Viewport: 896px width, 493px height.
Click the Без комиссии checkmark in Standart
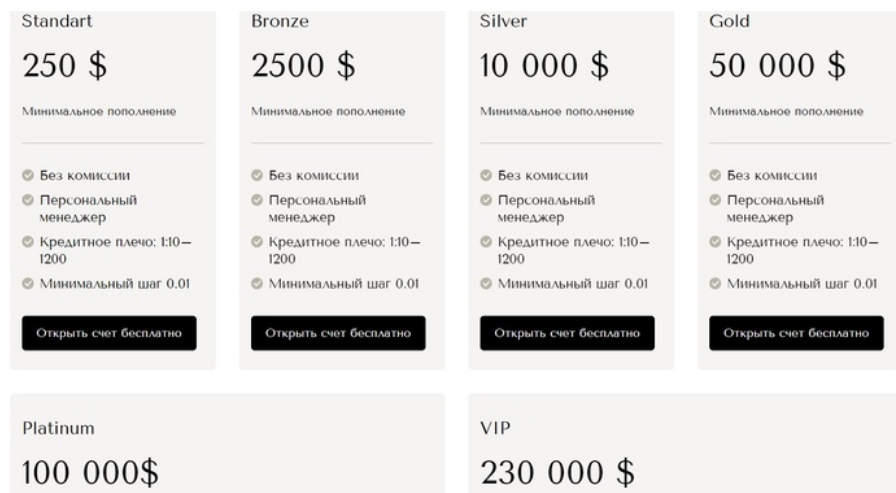point(28,175)
